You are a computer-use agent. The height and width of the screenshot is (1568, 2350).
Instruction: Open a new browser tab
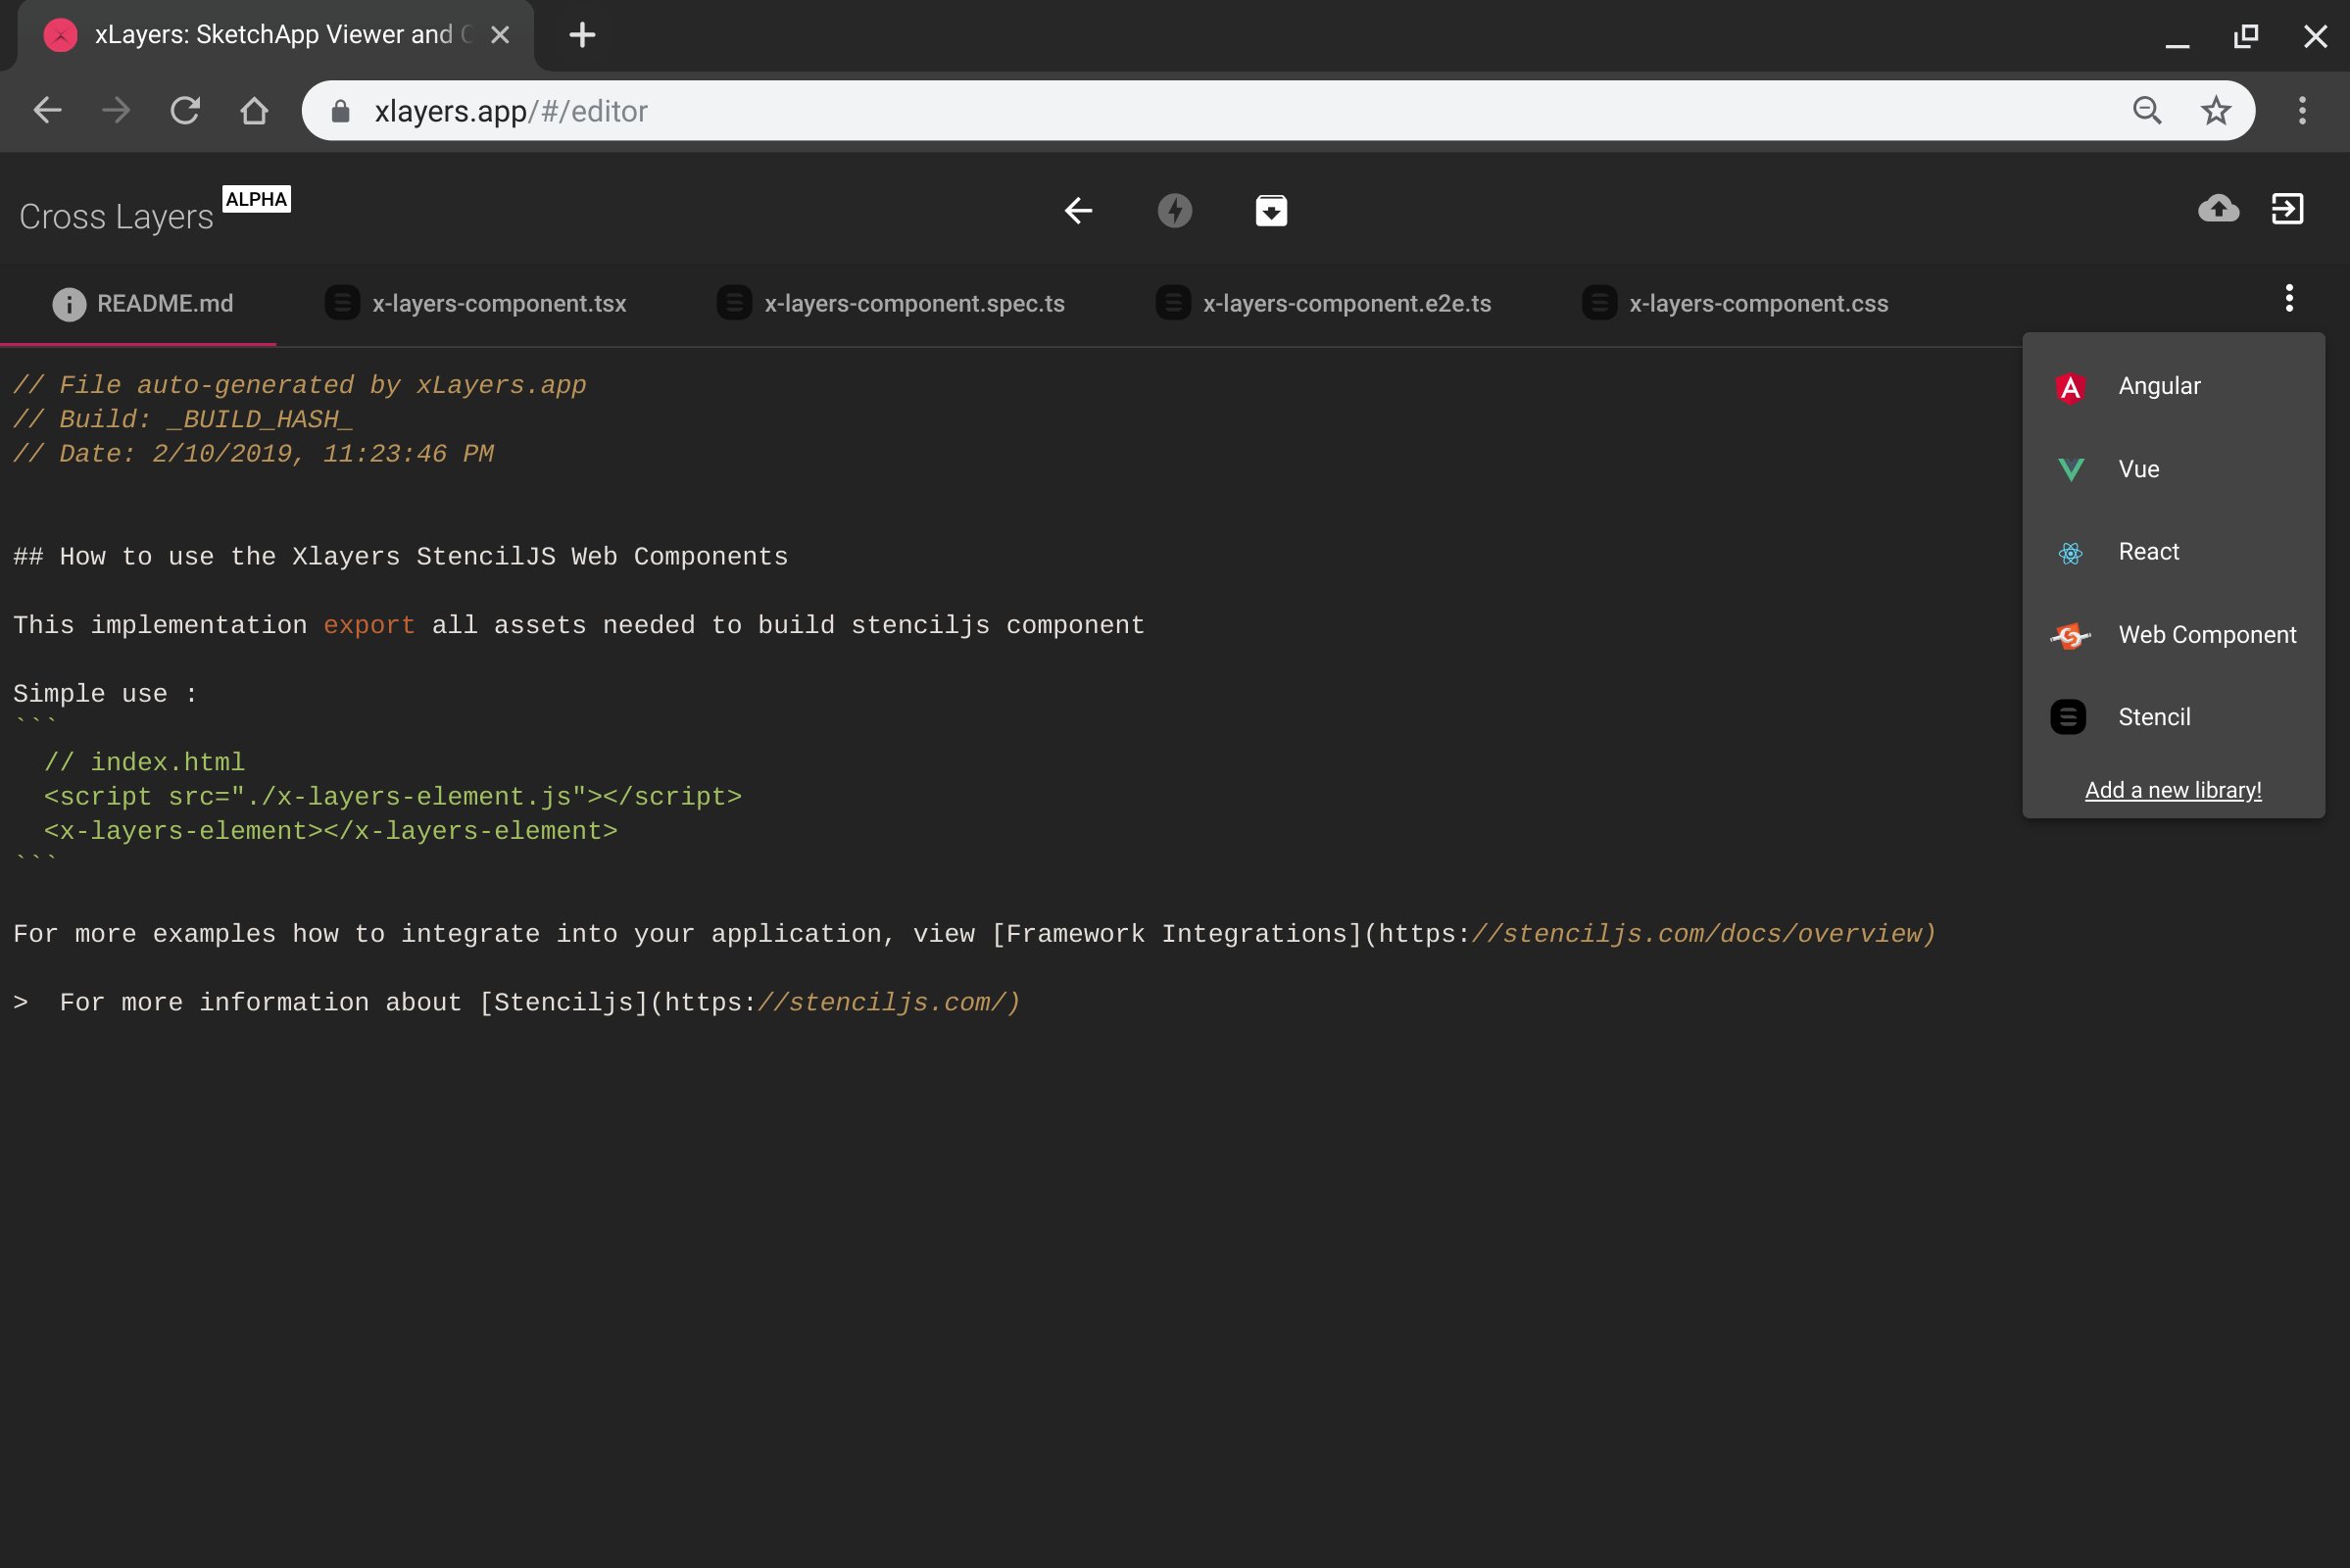tap(582, 35)
